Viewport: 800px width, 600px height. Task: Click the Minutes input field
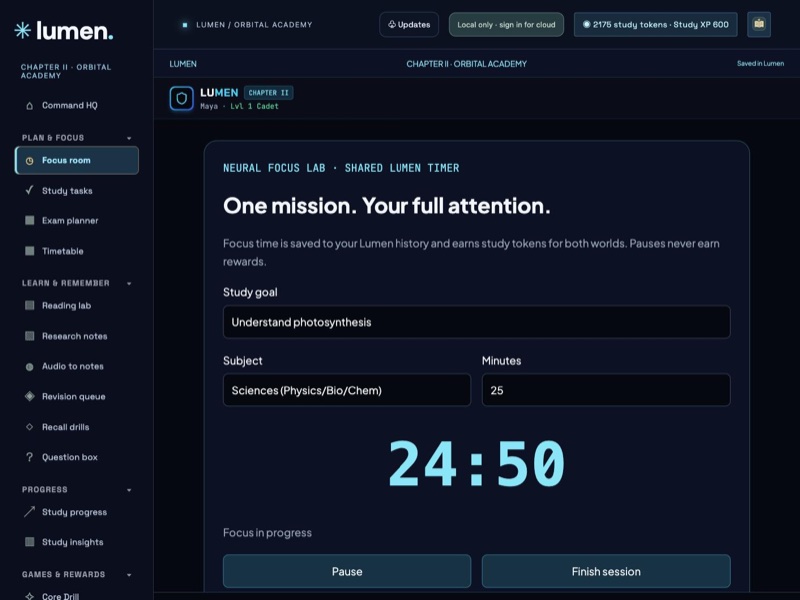point(606,390)
